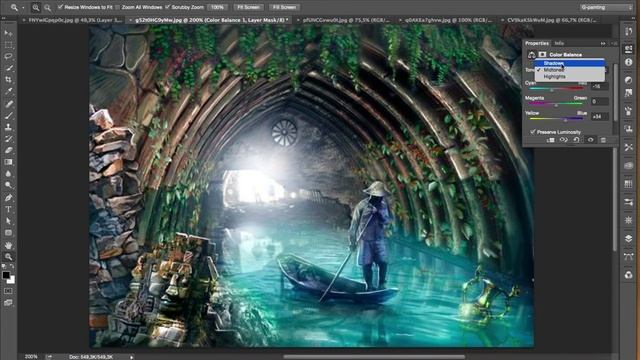Swap foreground and background colors

(x=12, y=267)
